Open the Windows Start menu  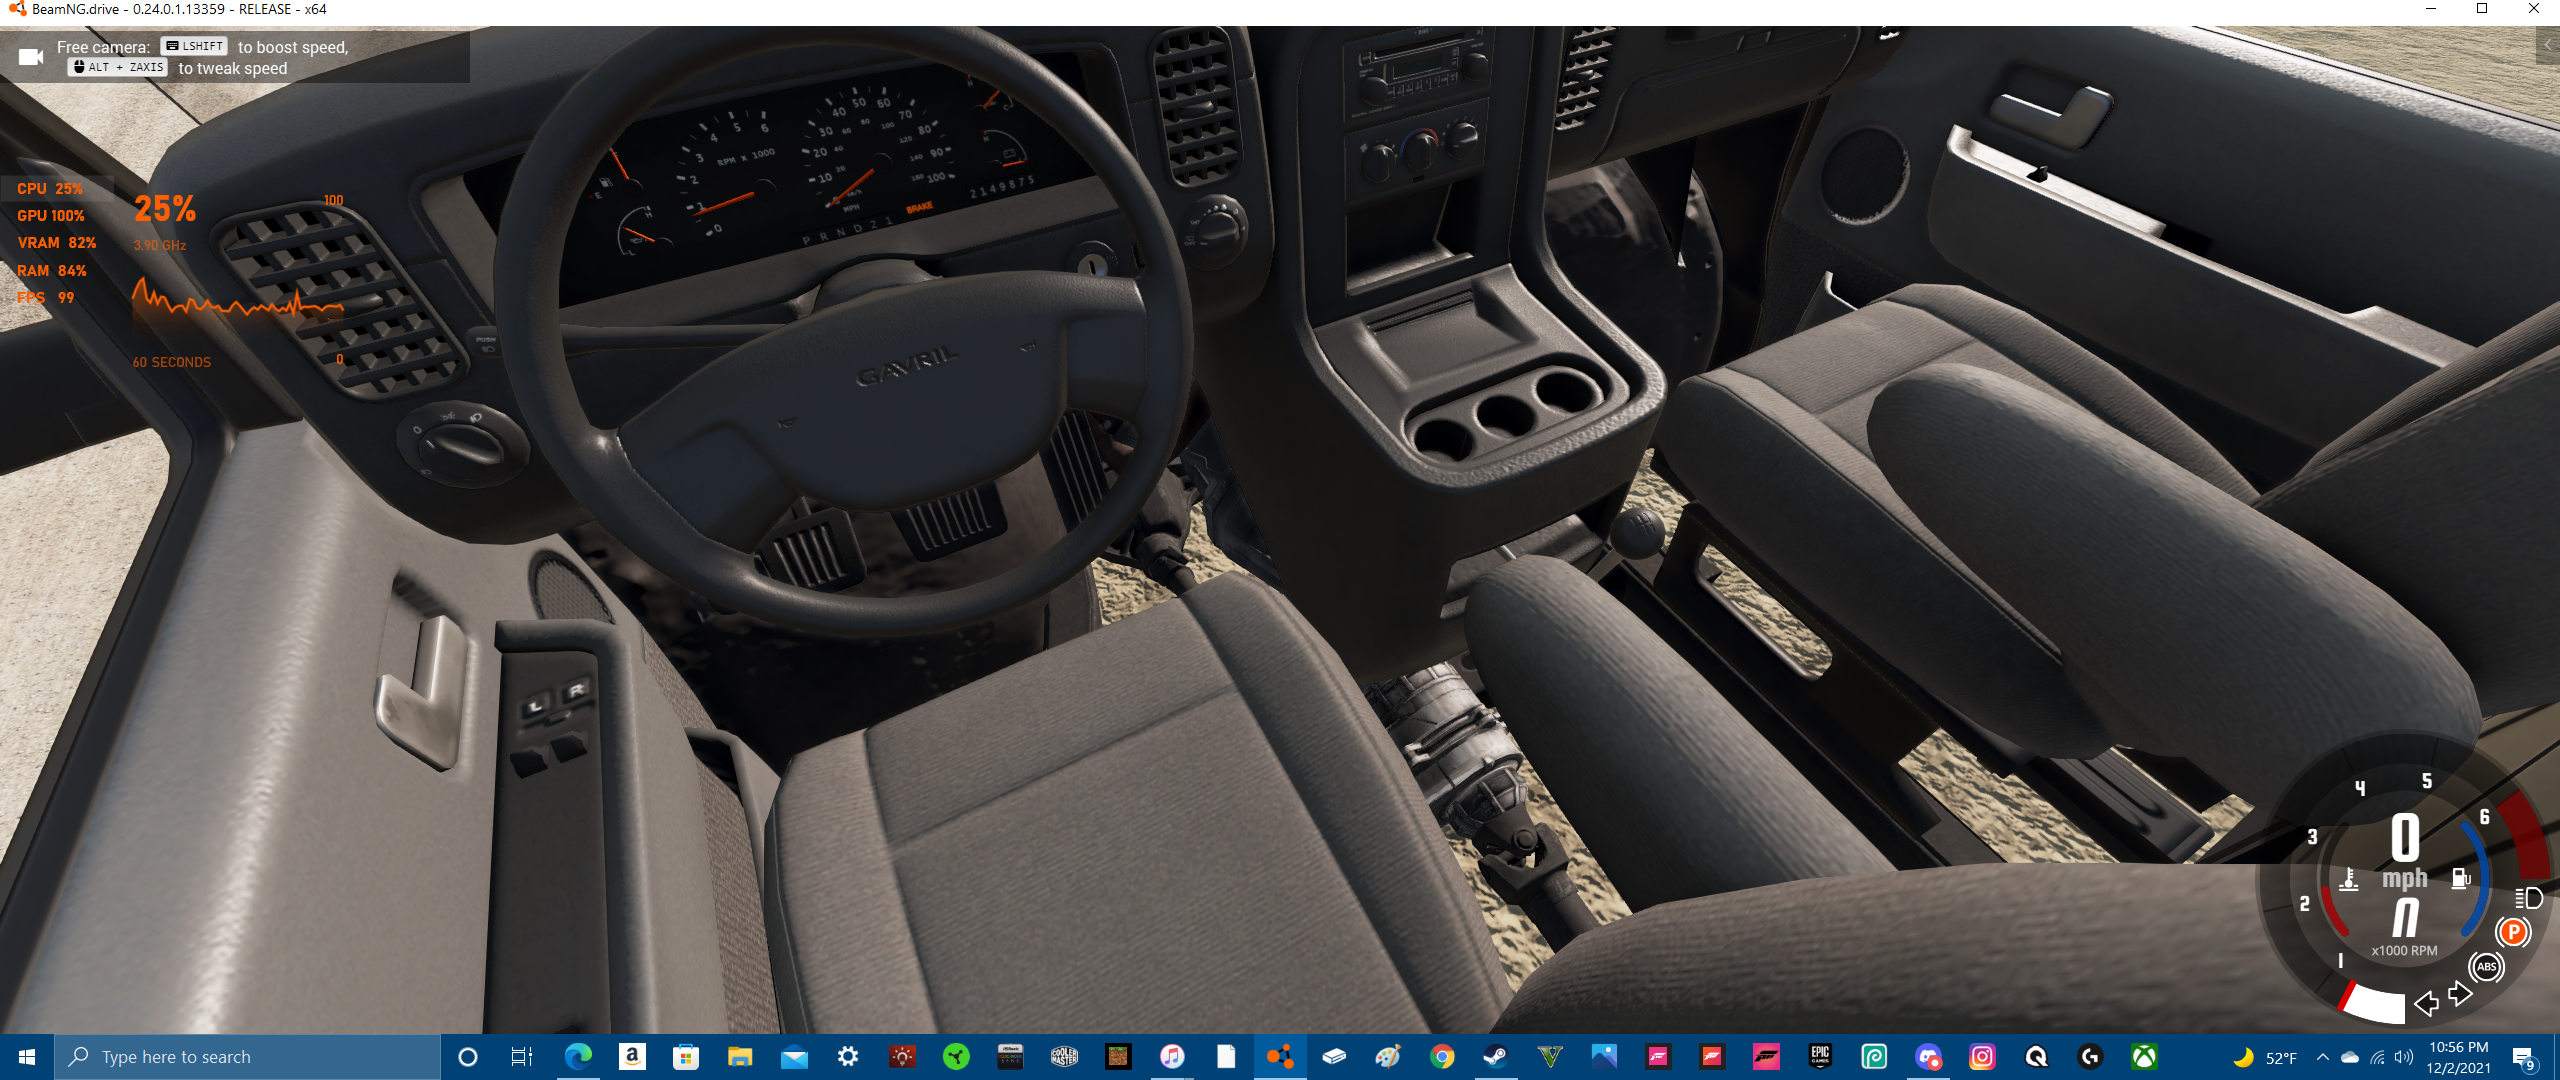click(x=27, y=1057)
